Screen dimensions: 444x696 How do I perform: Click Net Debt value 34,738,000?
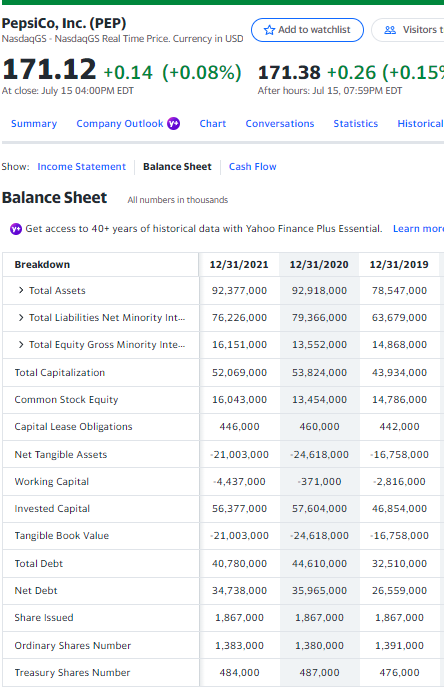point(239,591)
